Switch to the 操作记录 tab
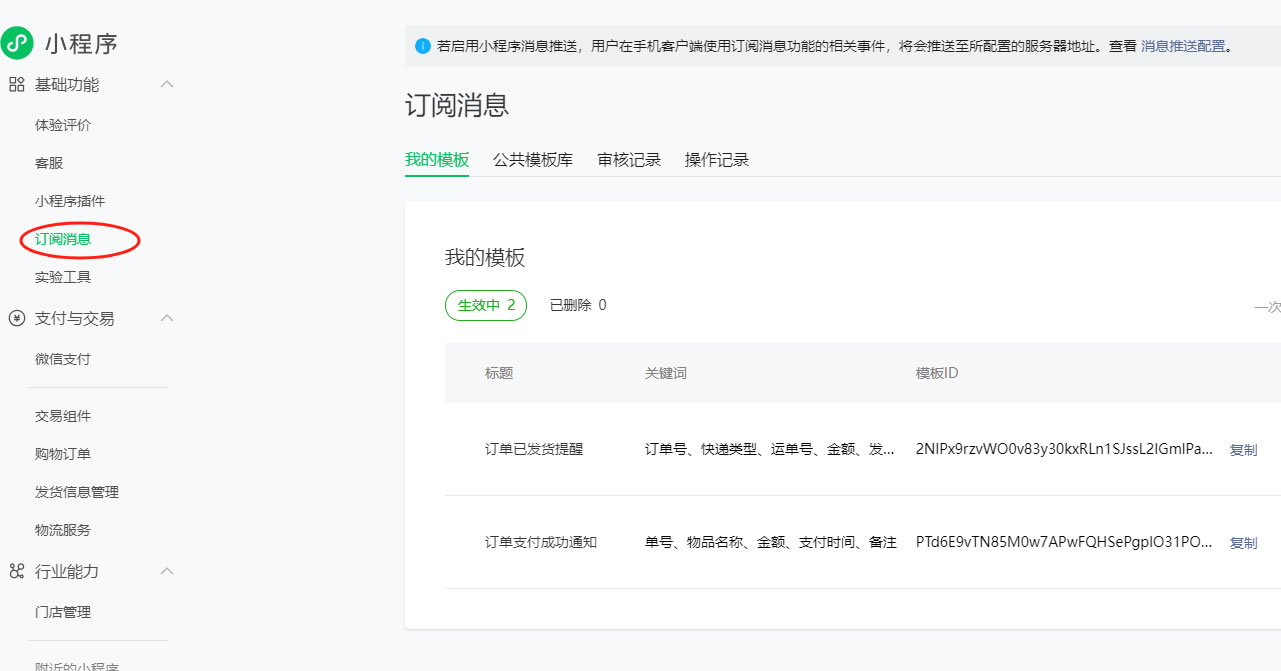1281x671 pixels. [717, 160]
